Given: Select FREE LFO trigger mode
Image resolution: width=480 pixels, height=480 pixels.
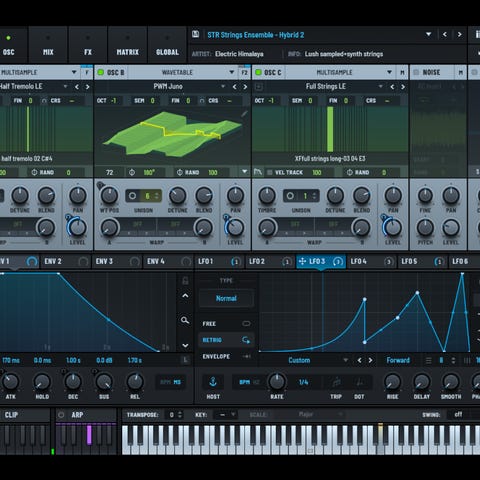Looking at the screenshot, I should click(x=226, y=324).
